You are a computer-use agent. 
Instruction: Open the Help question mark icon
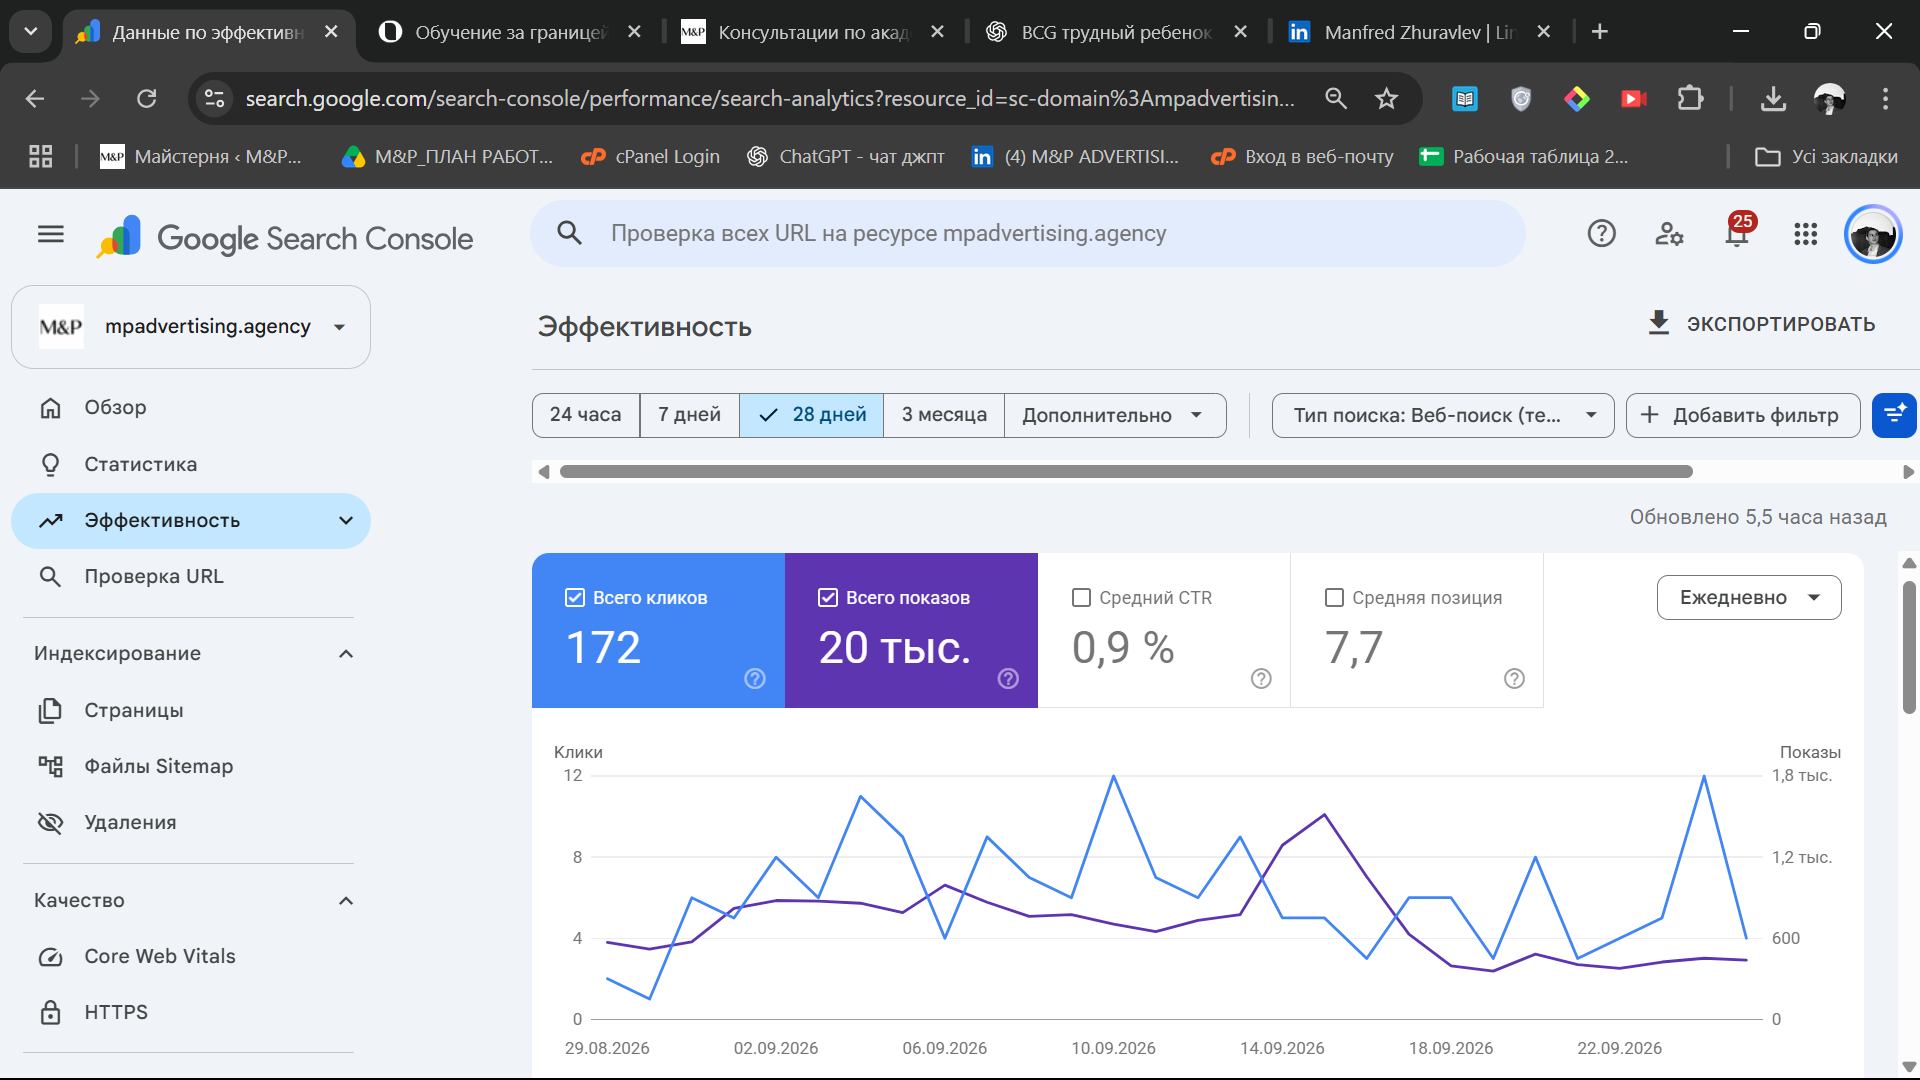coord(1601,234)
